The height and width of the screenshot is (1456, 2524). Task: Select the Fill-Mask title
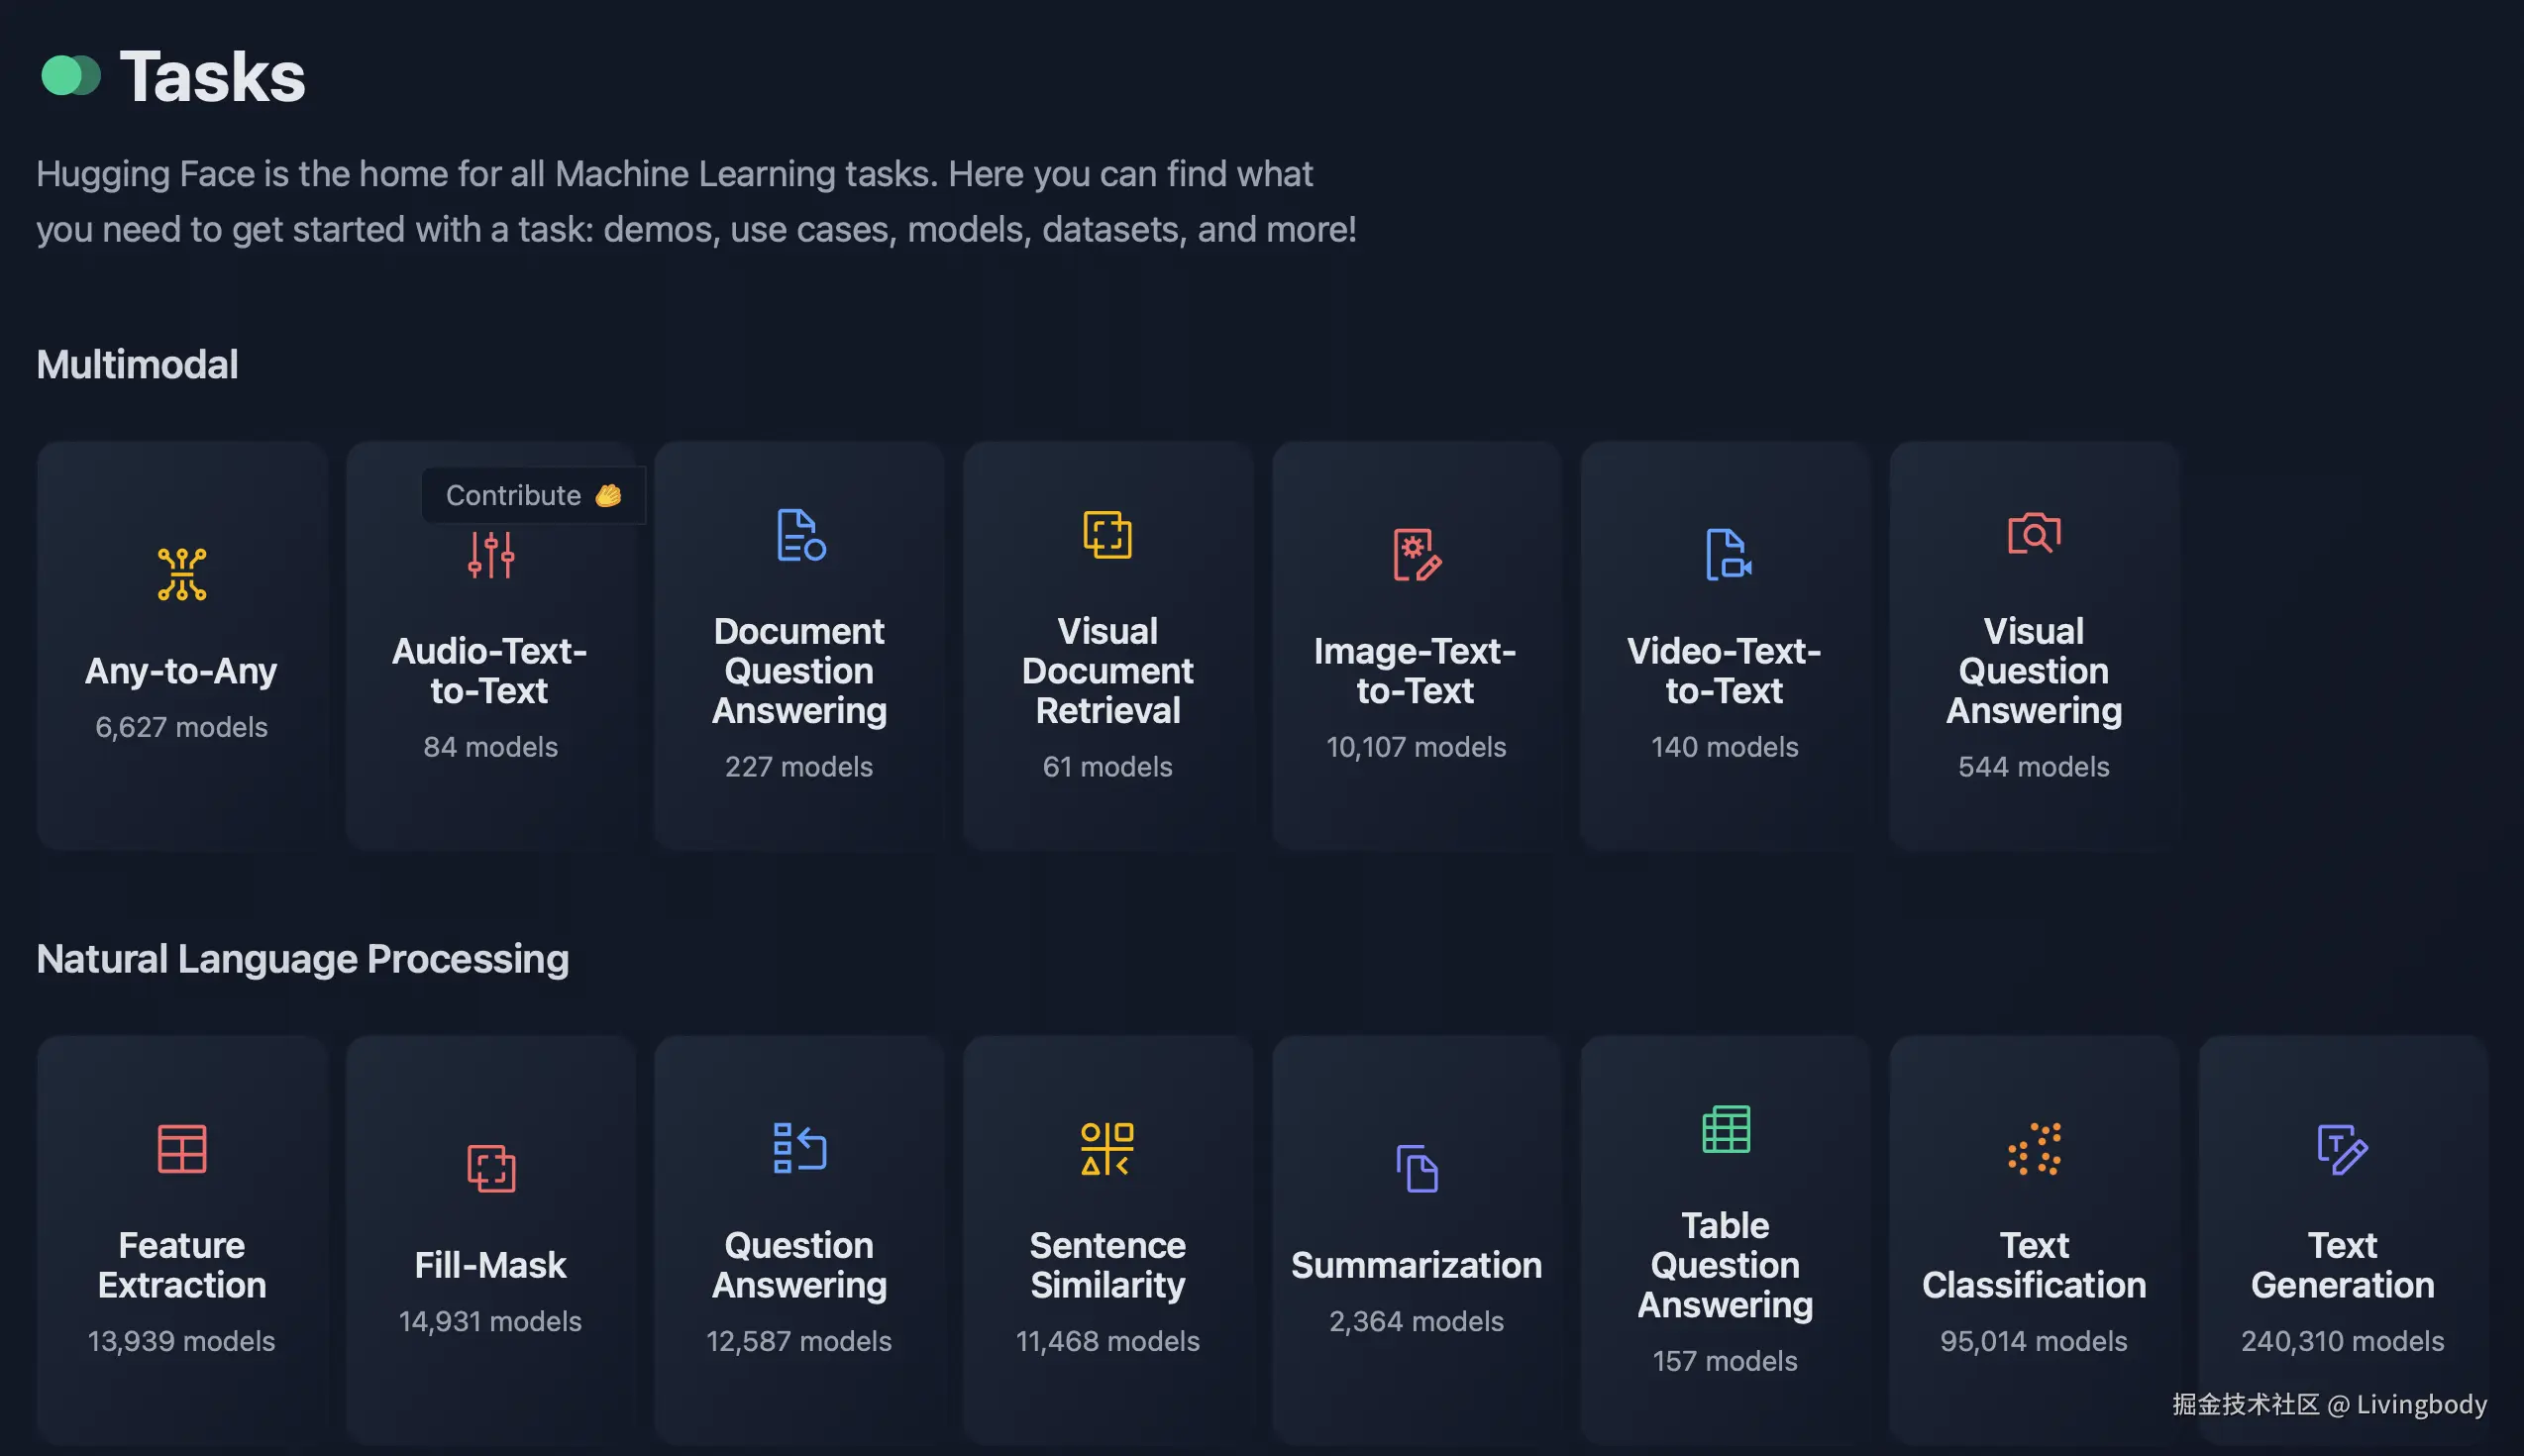tap(491, 1265)
